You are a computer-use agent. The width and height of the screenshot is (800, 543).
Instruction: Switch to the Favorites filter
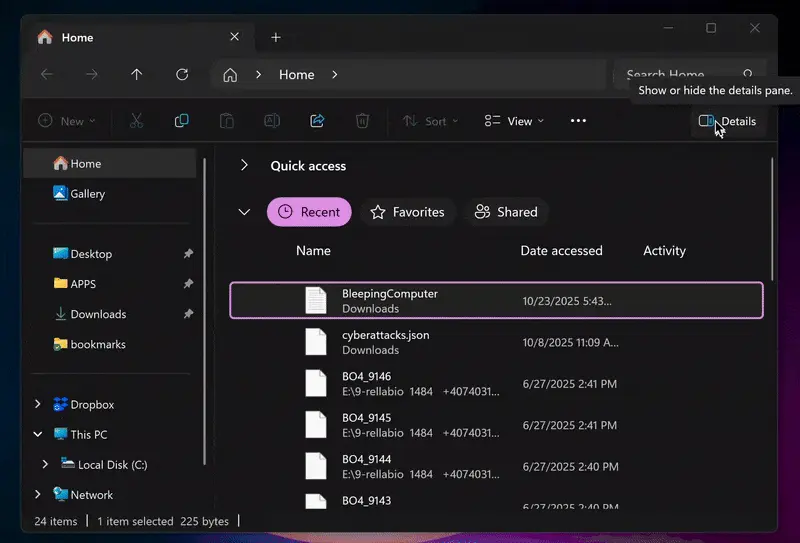pos(407,212)
